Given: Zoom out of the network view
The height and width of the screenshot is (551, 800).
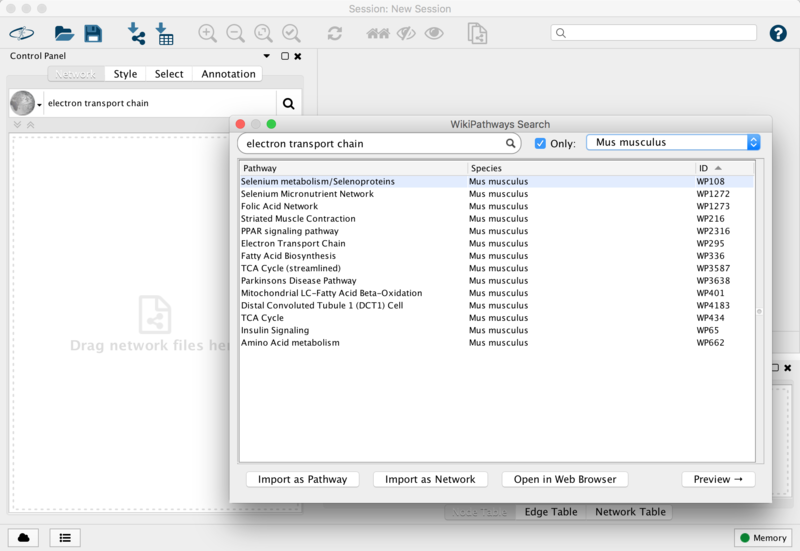Looking at the screenshot, I should (235, 34).
